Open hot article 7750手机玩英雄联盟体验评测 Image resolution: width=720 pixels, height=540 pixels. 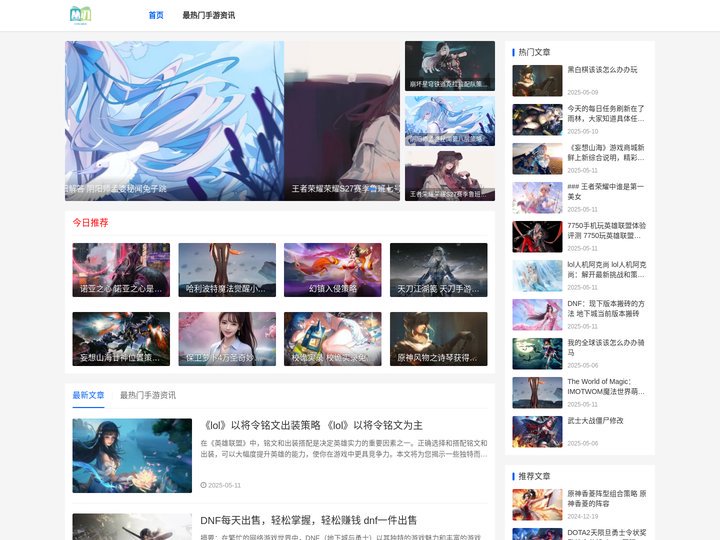click(607, 231)
